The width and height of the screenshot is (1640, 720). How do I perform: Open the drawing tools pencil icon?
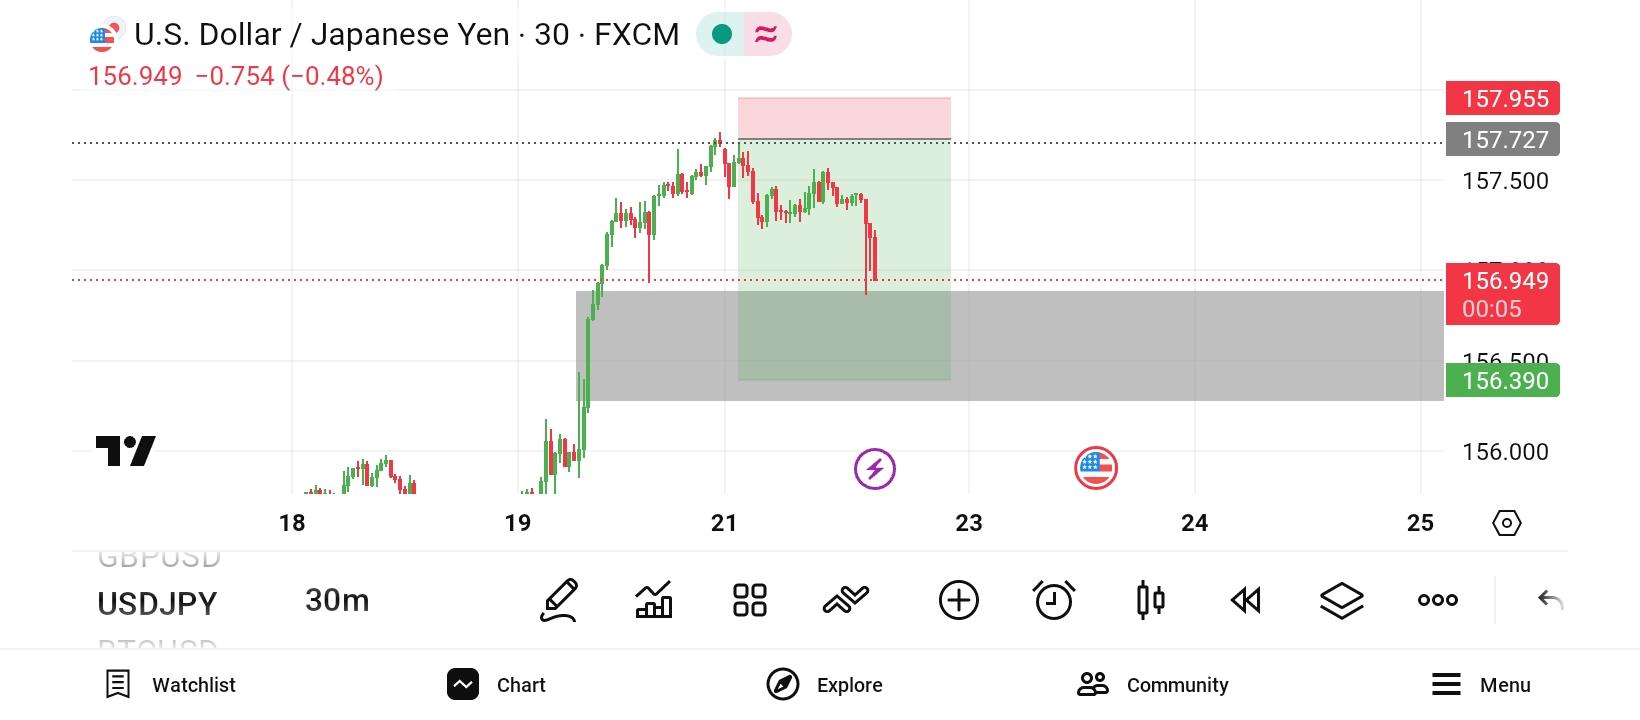pyautogui.click(x=560, y=600)
